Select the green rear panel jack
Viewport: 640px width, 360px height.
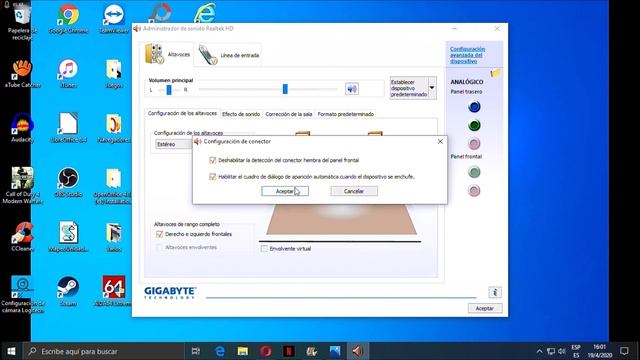474,125
